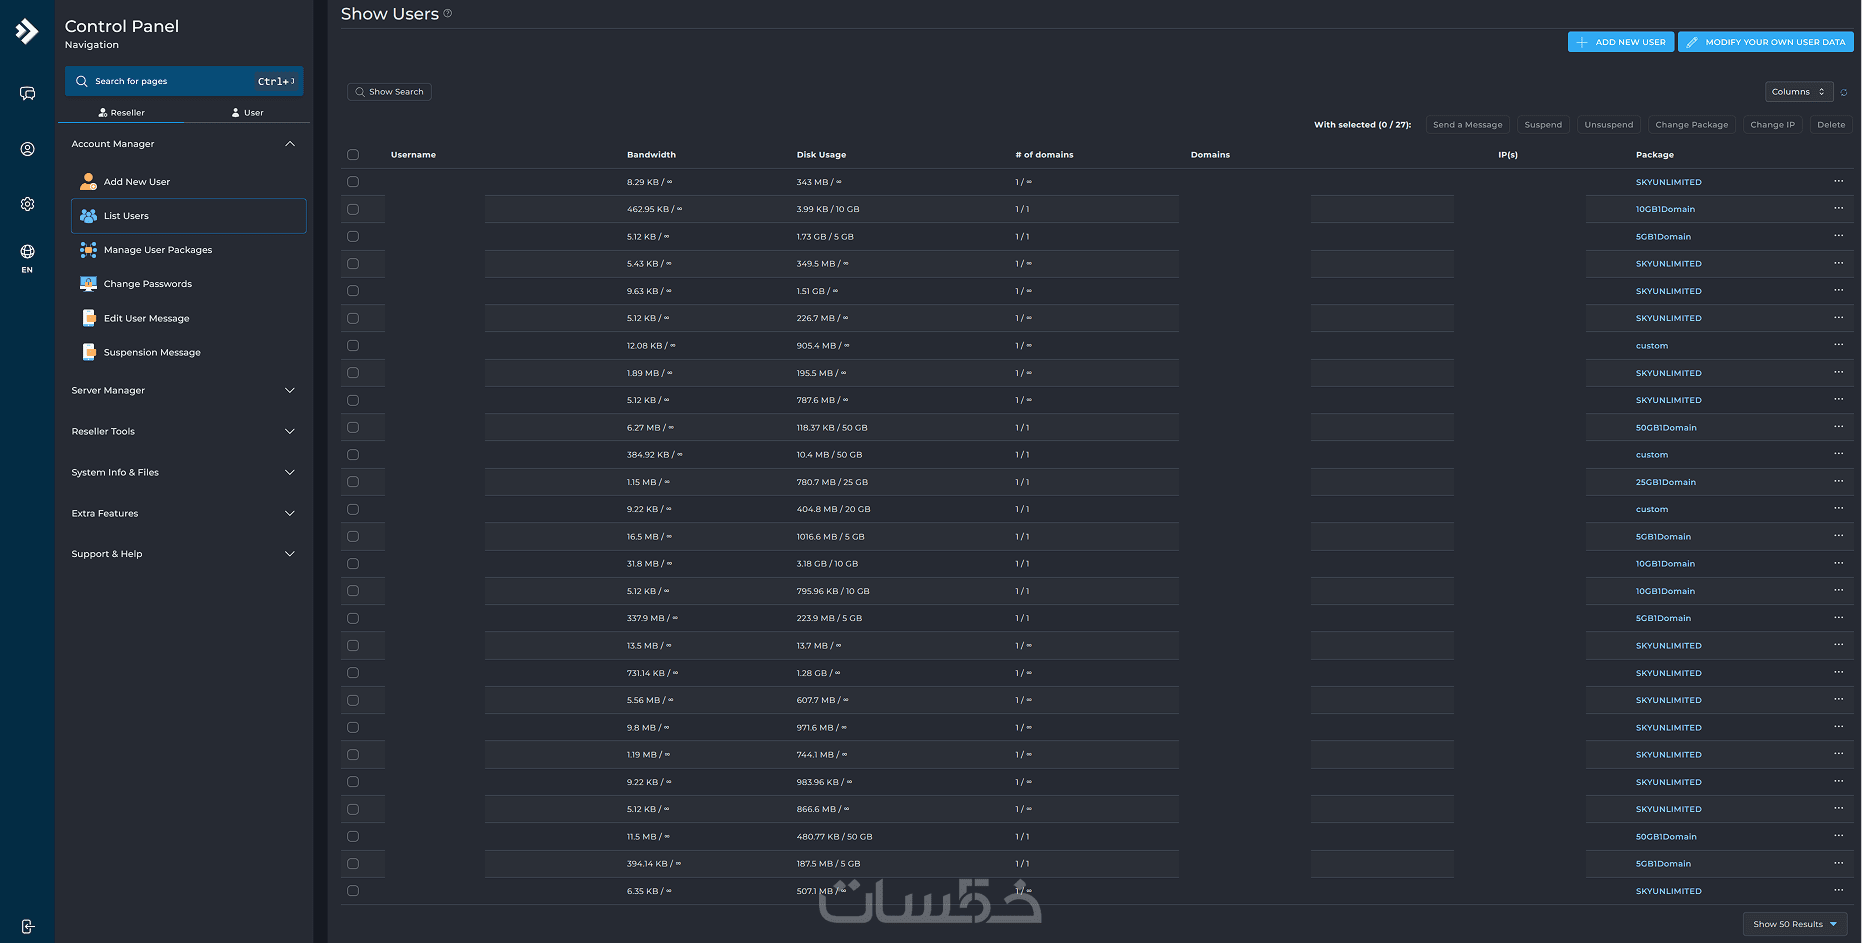The image size is (1862, 943).
Task: Open List Users in sidebar
Action: click(189, 216)
